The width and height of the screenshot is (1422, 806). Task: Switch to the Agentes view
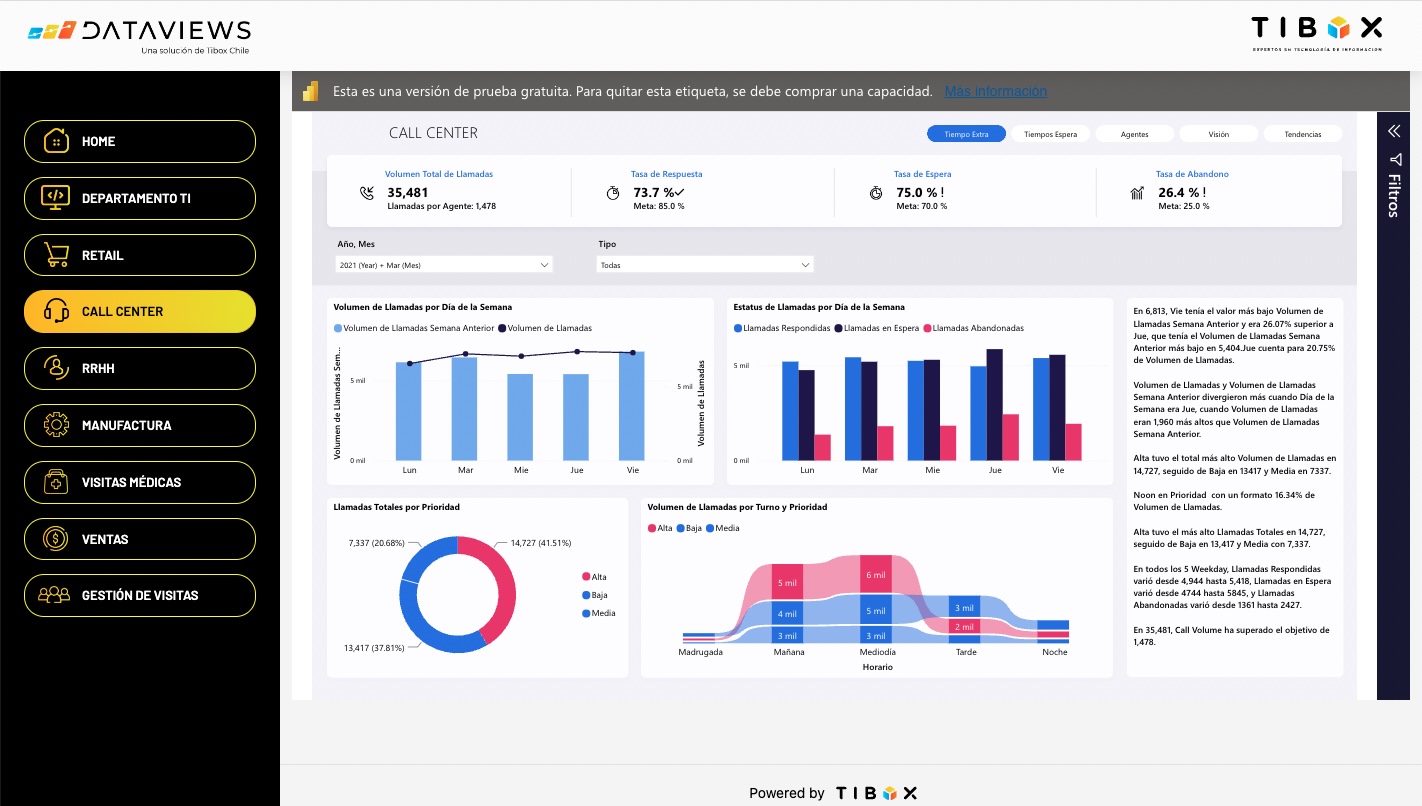coord(1134,133)
